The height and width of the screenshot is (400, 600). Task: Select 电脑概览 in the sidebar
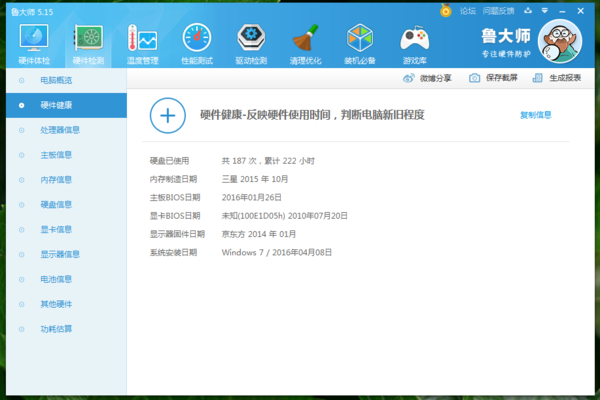55,78
